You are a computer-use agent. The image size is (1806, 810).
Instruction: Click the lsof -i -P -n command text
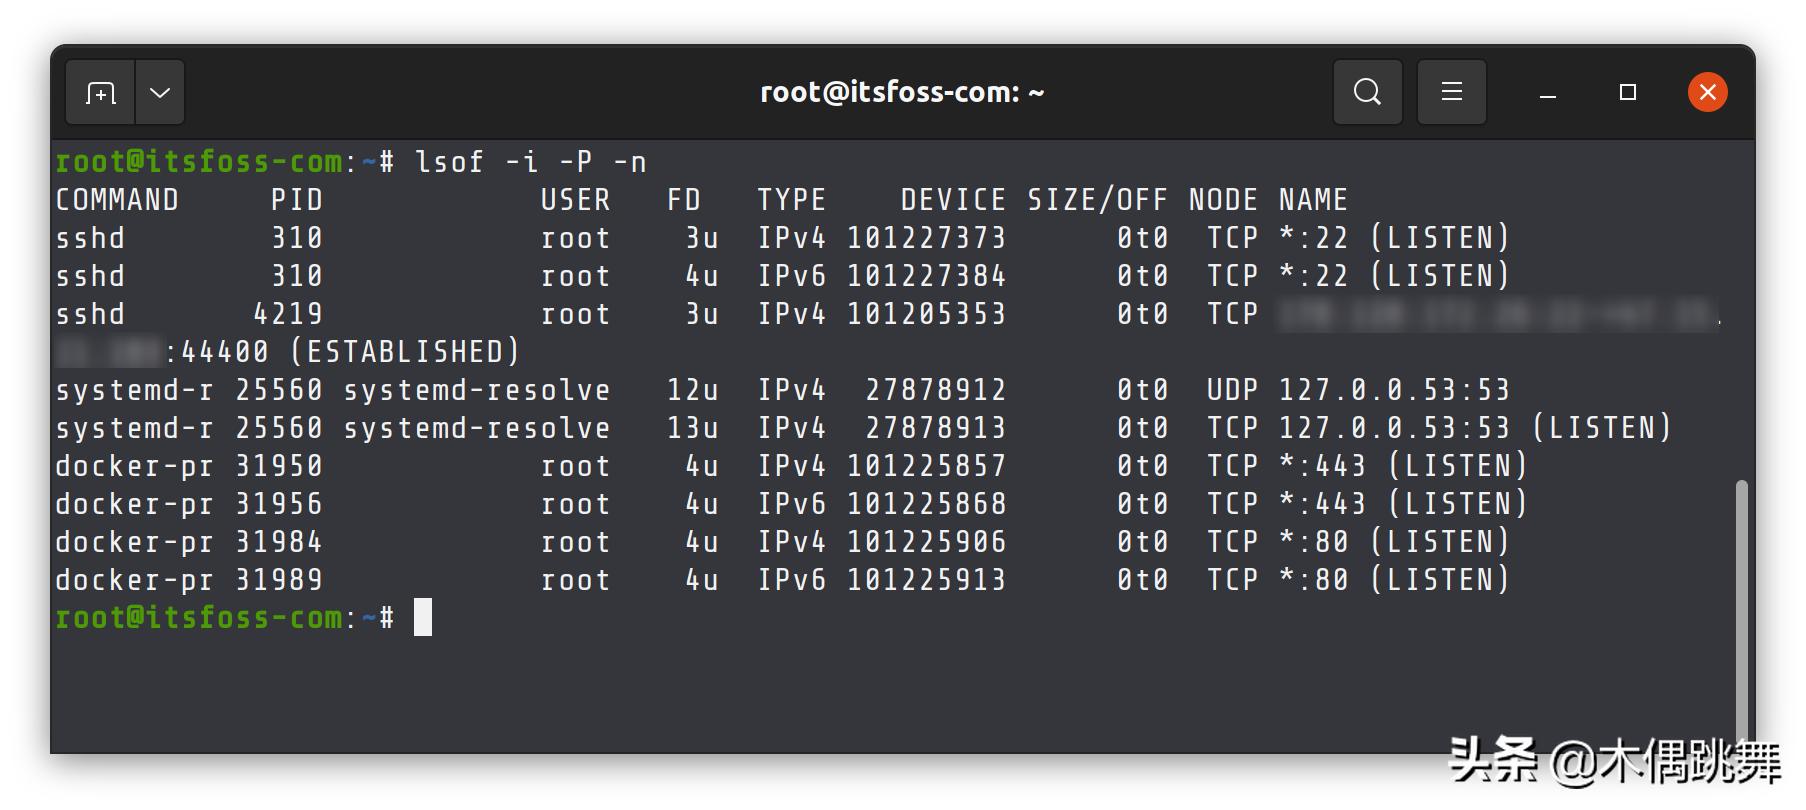pos(531,162)
